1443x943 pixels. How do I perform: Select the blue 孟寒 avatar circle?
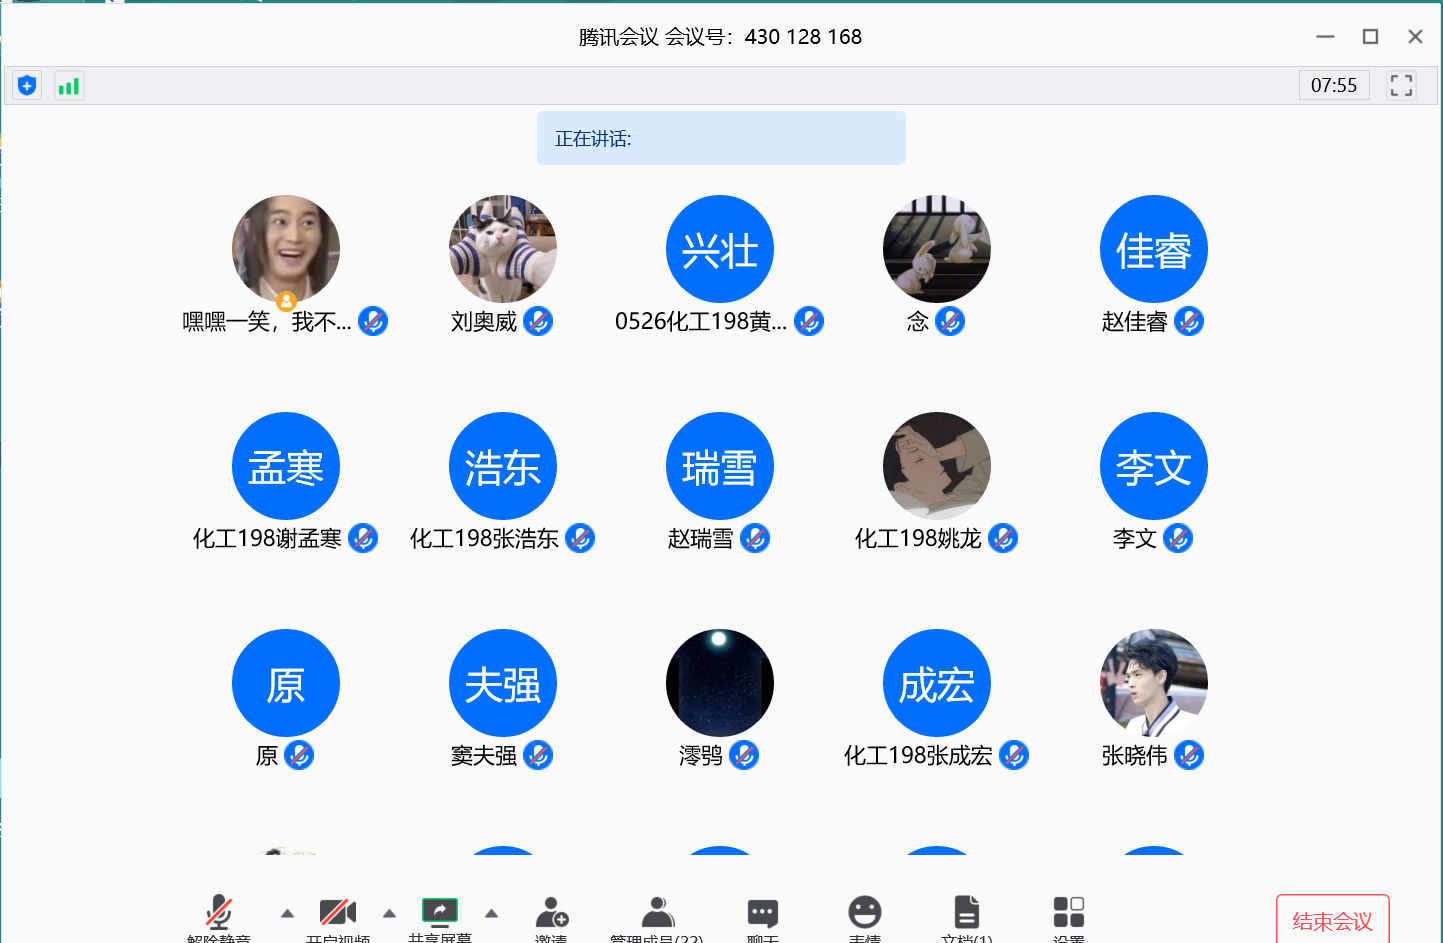coord(286,466)
